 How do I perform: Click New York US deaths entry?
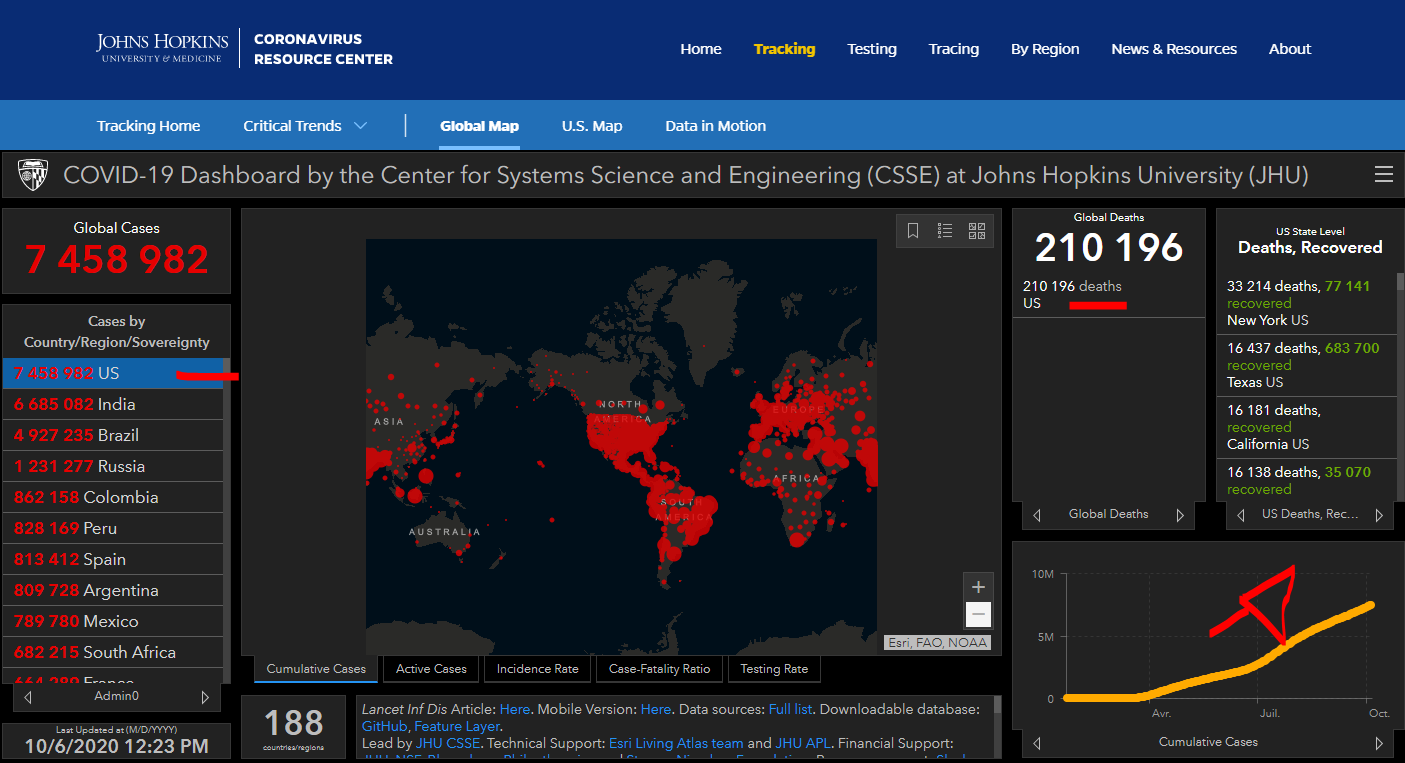click(x=1307, y=303)
